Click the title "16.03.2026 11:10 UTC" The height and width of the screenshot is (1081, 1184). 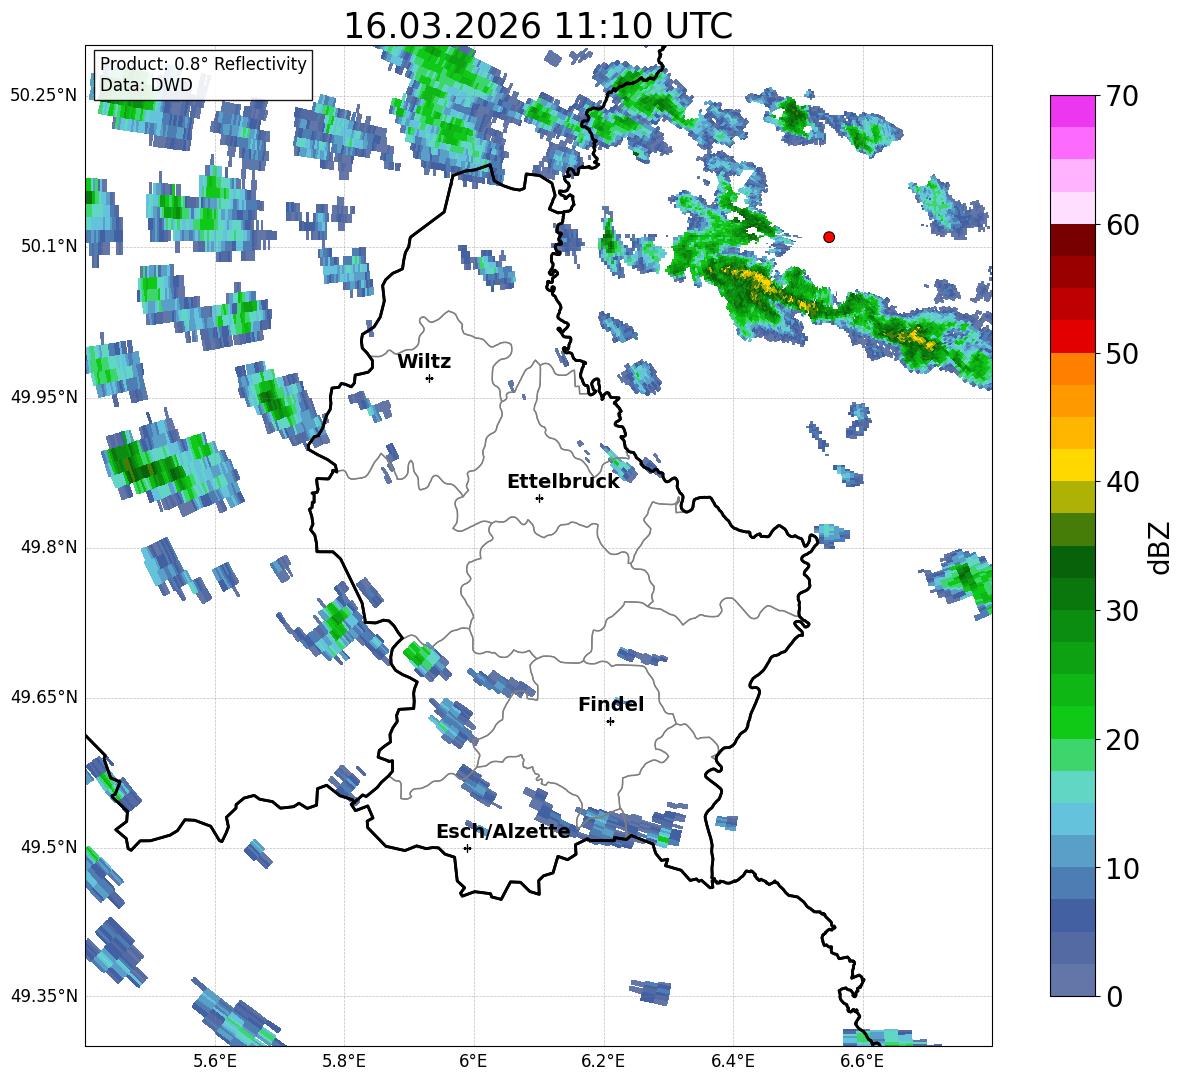pos(538,26)
